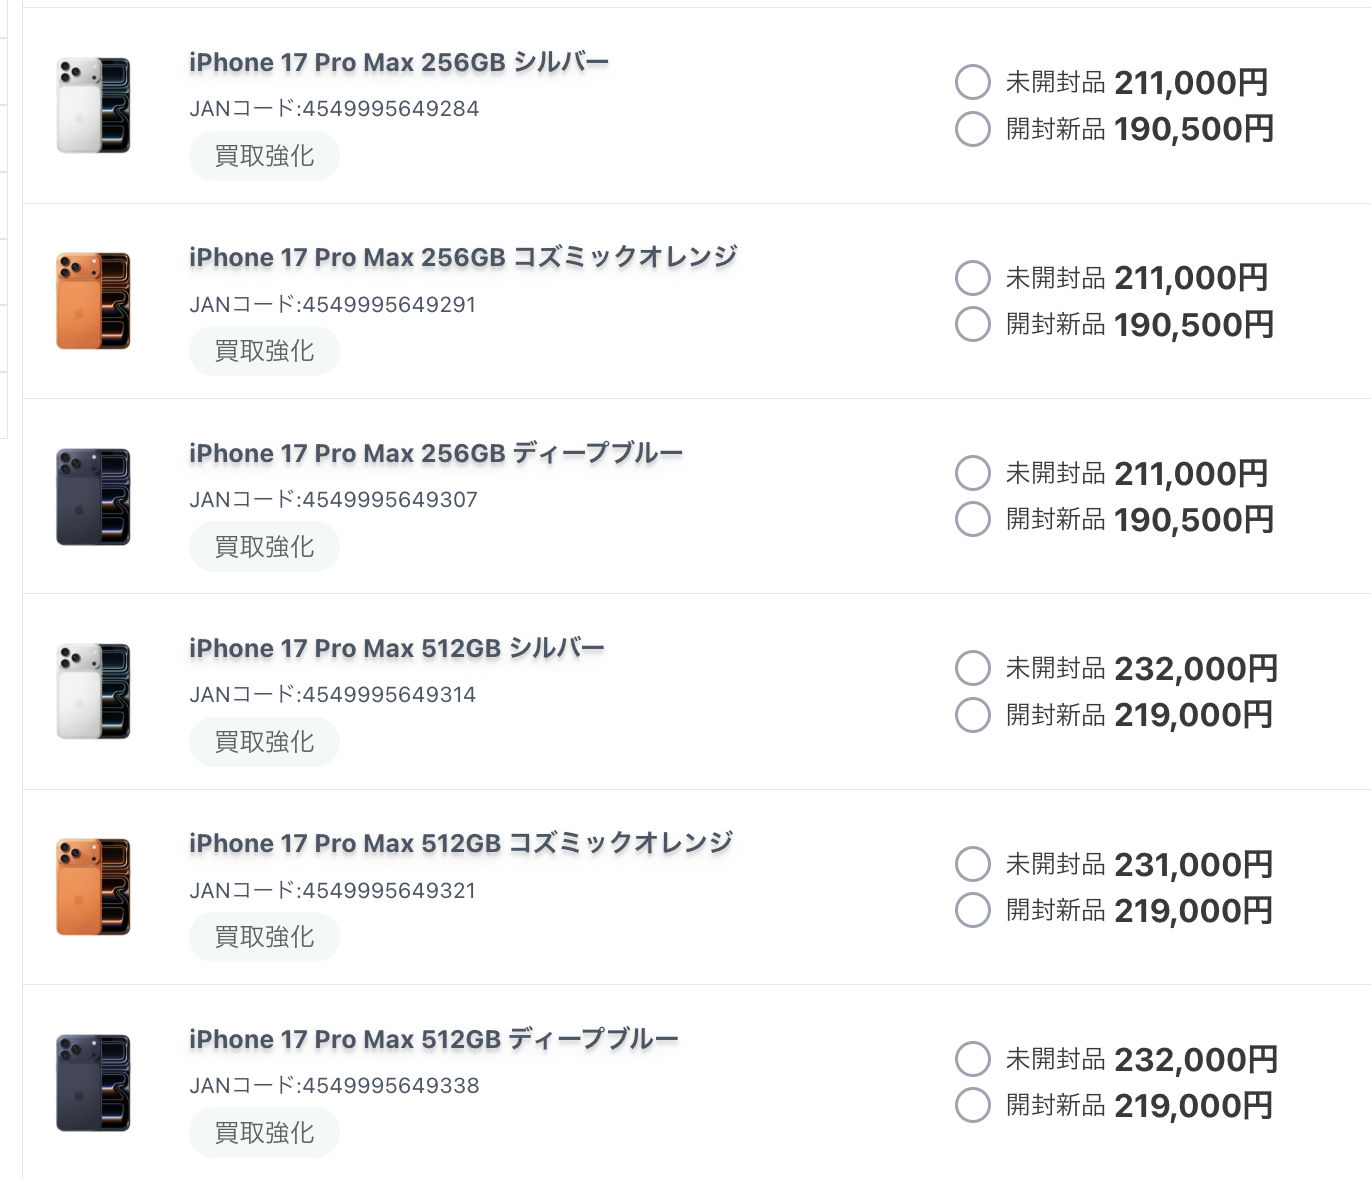1371x1179 pixels.
Task: Open iPhone 17 Pro Max 256GB シルバー title
Action: (x=398, y=62)
